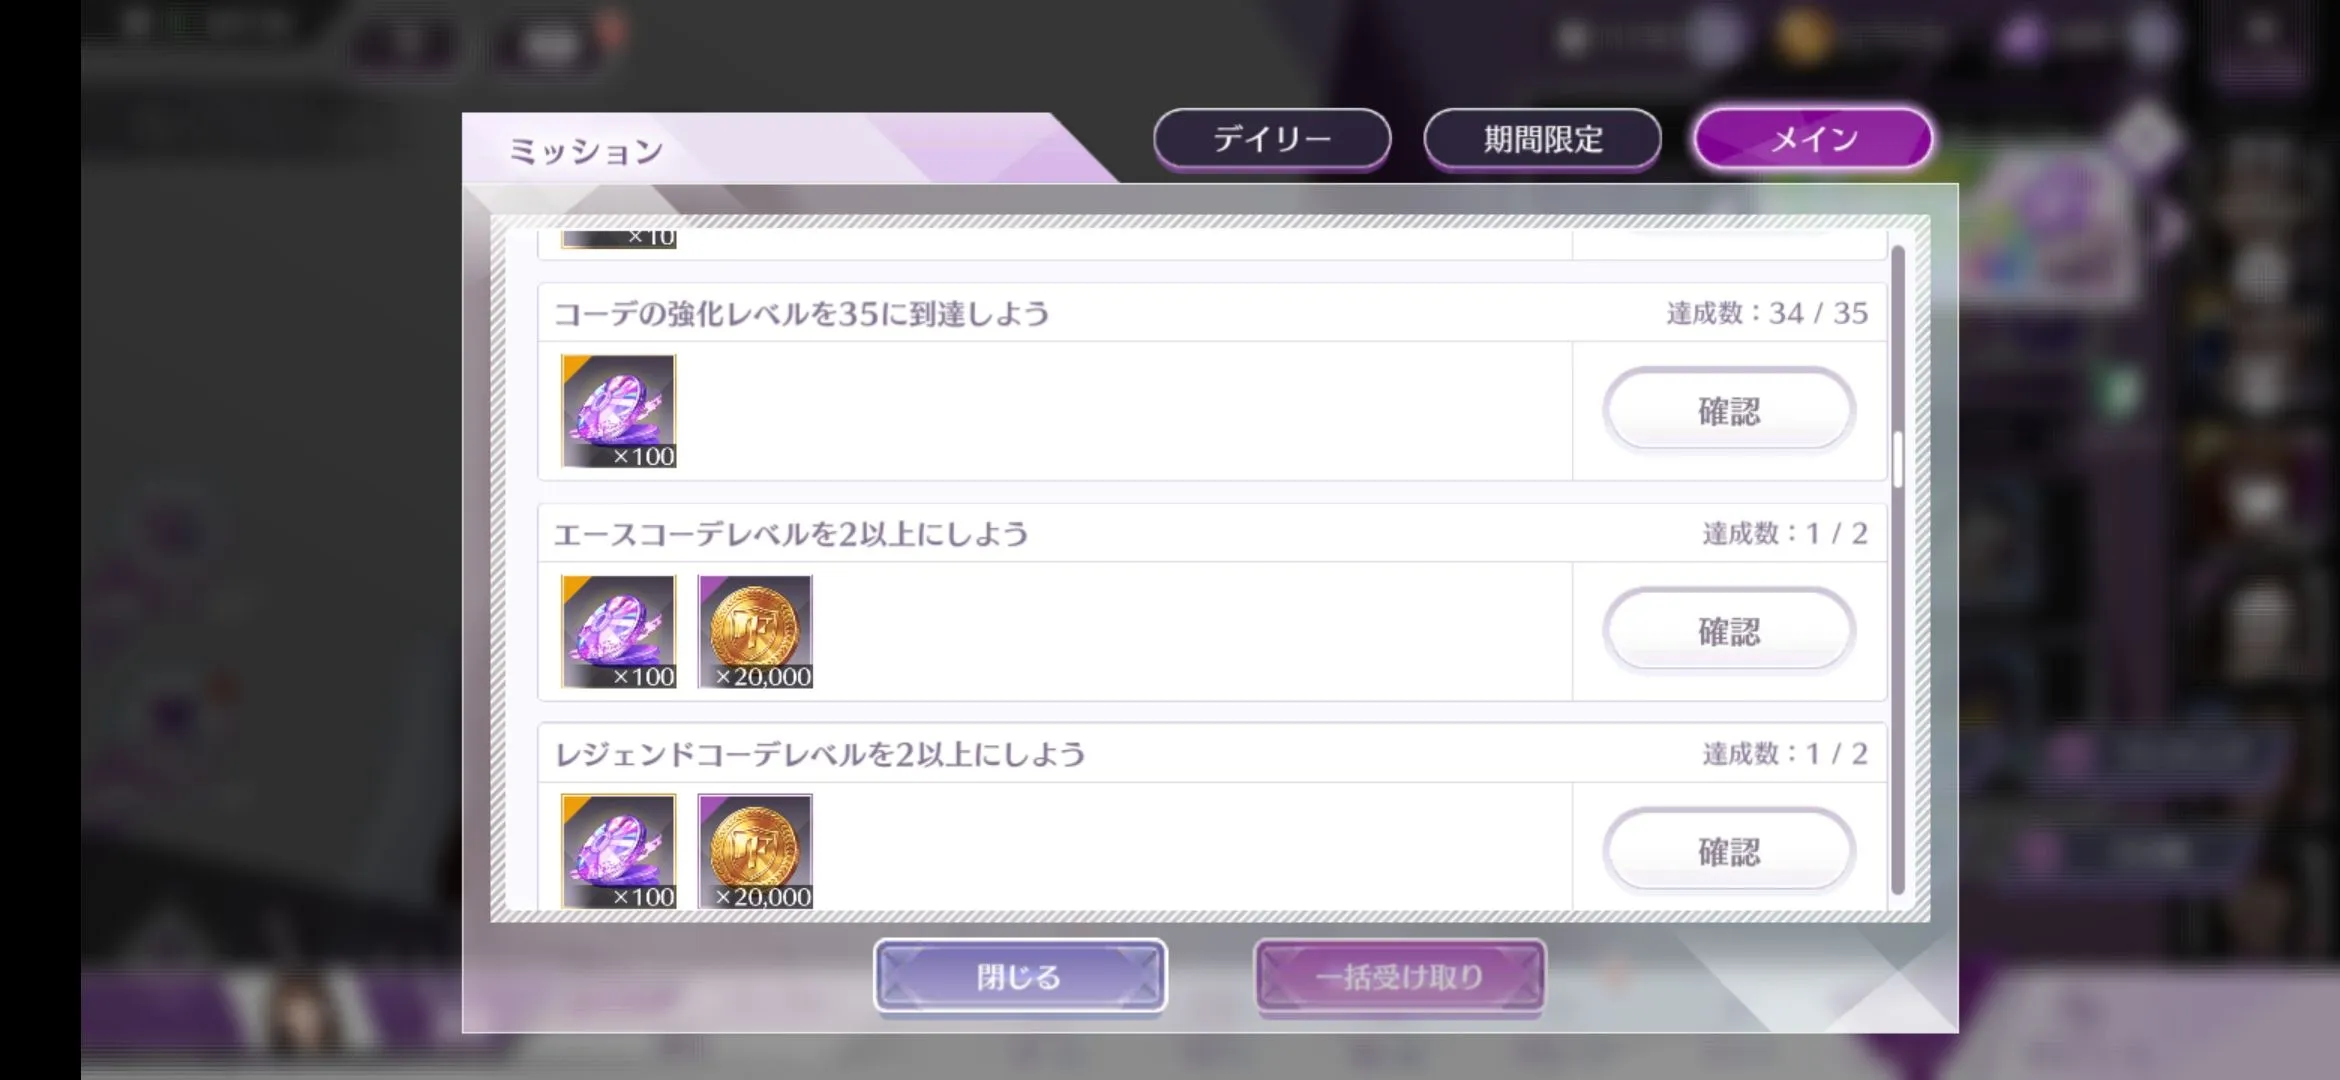Select the コーデの強化レベルを35に到達しよう mission title
Viewport: 2340px width, 1080px height.
click(801, 314)
